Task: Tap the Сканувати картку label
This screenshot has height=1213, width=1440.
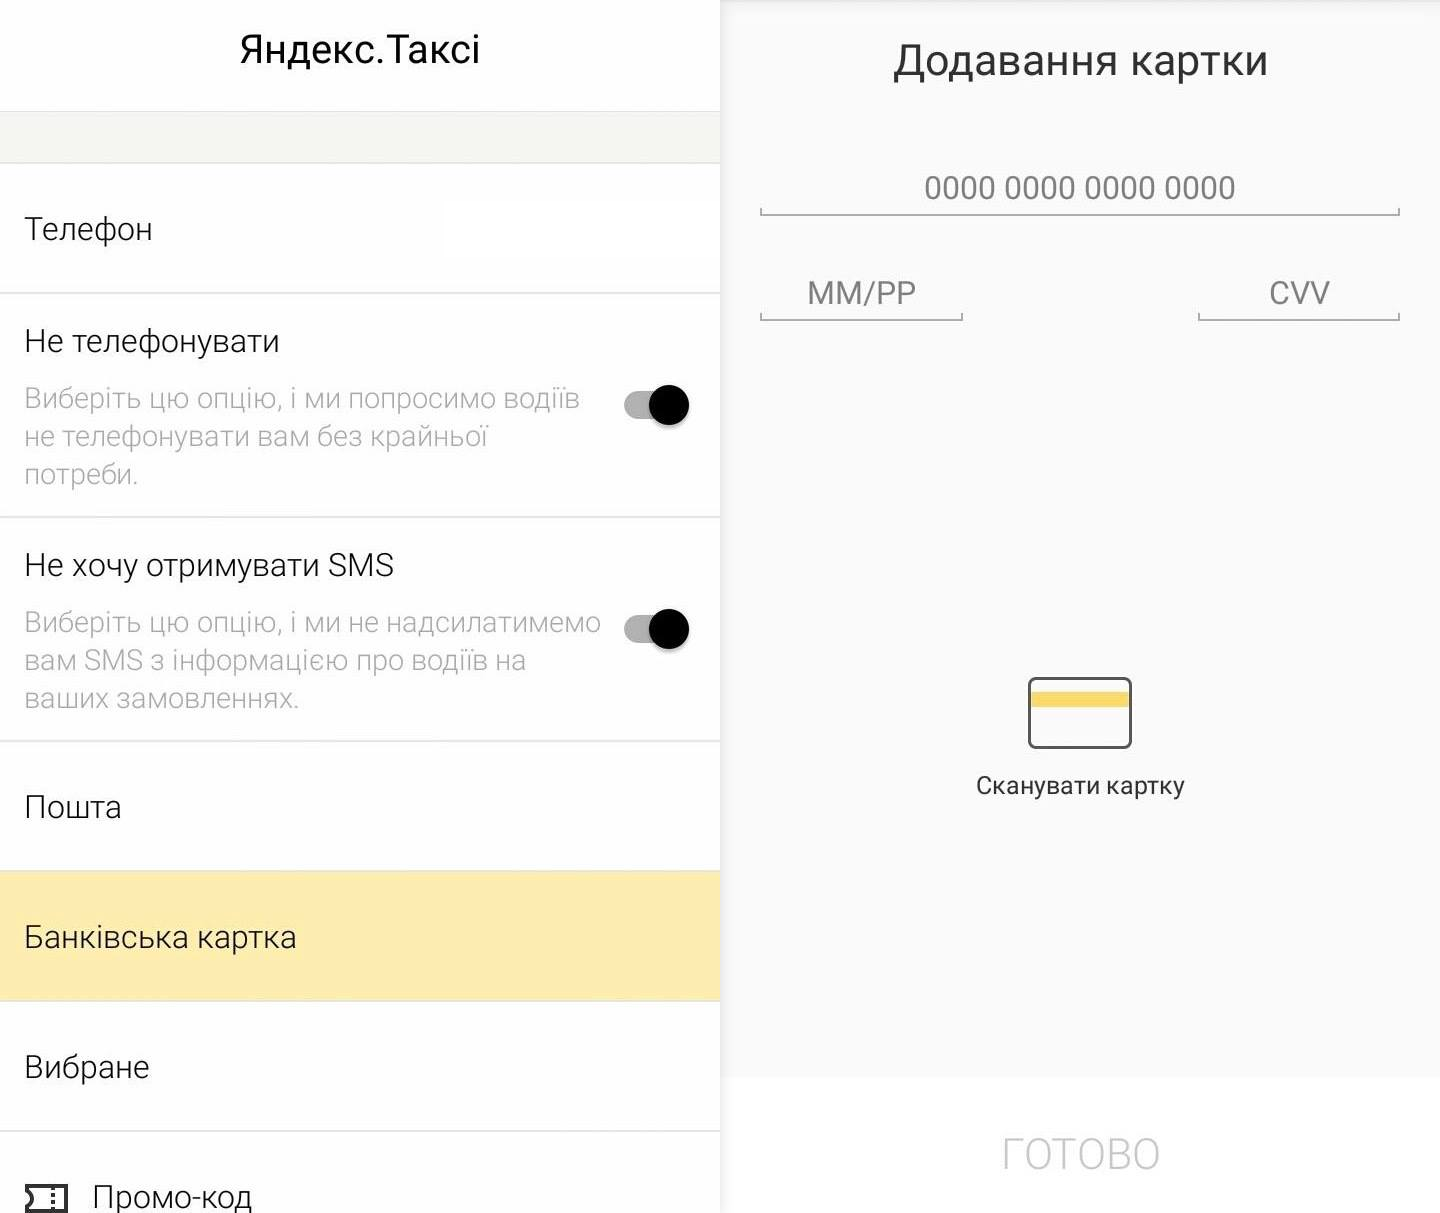Action: [x=1080, y=786]
